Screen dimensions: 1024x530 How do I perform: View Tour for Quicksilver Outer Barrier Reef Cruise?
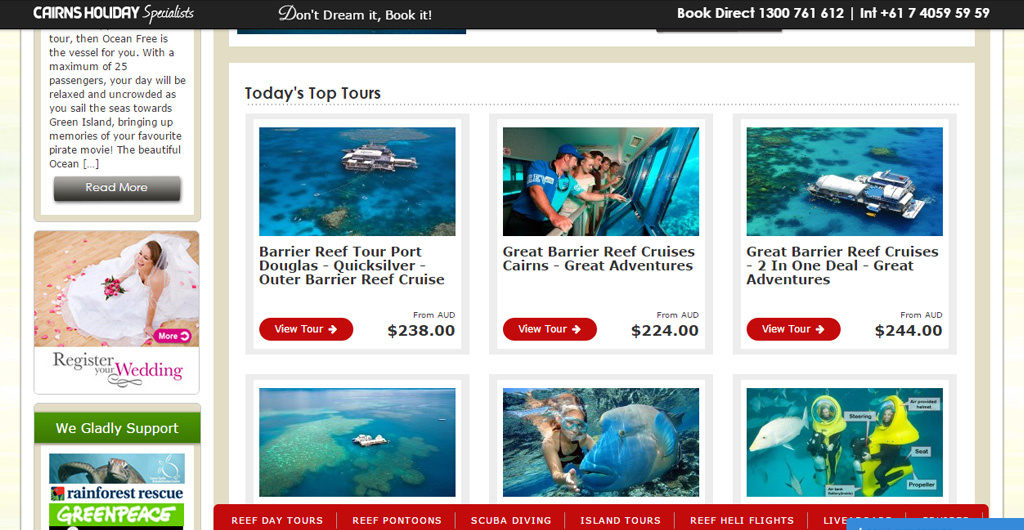click(x=306, y=329)
